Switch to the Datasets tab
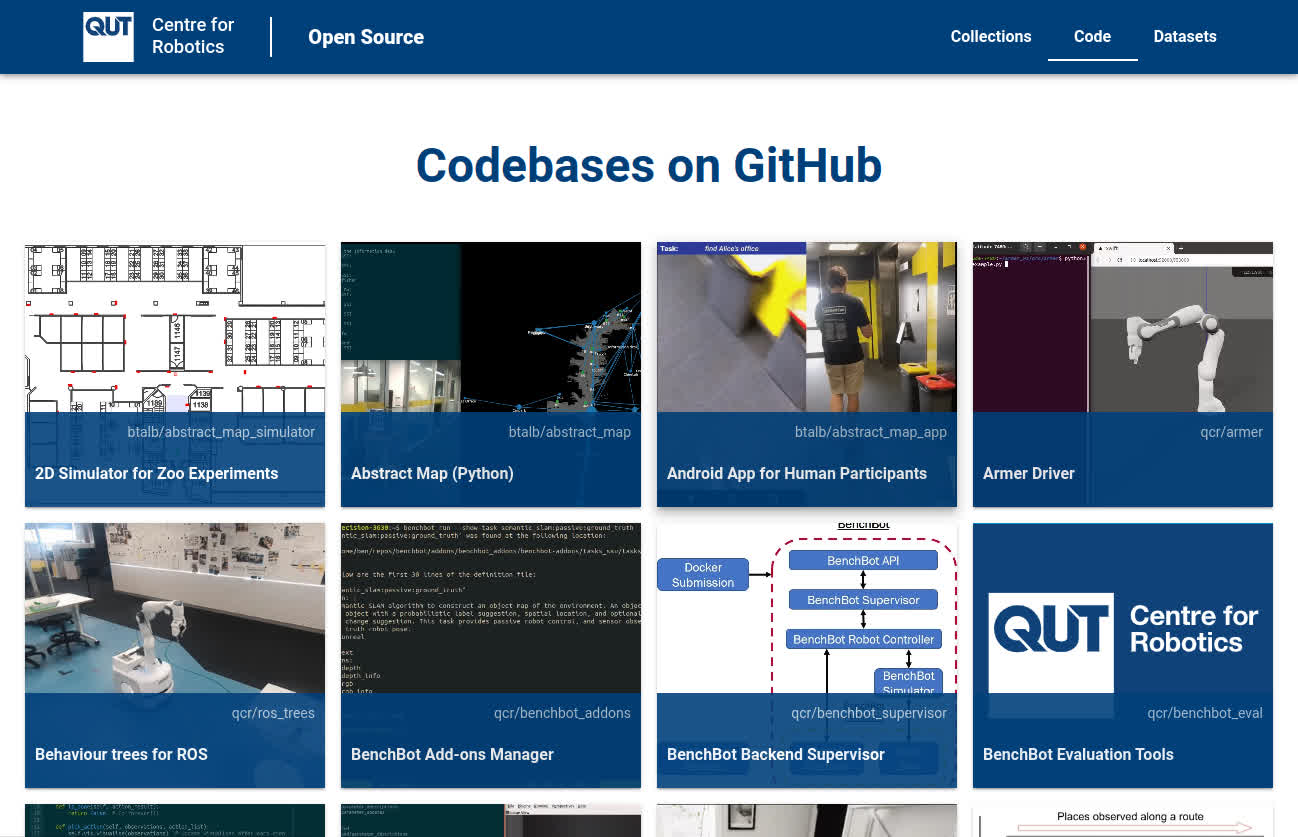Image resolution: width=1298 pixels, height=837 pixels. pyautogui.click(x=1185, y=37)
